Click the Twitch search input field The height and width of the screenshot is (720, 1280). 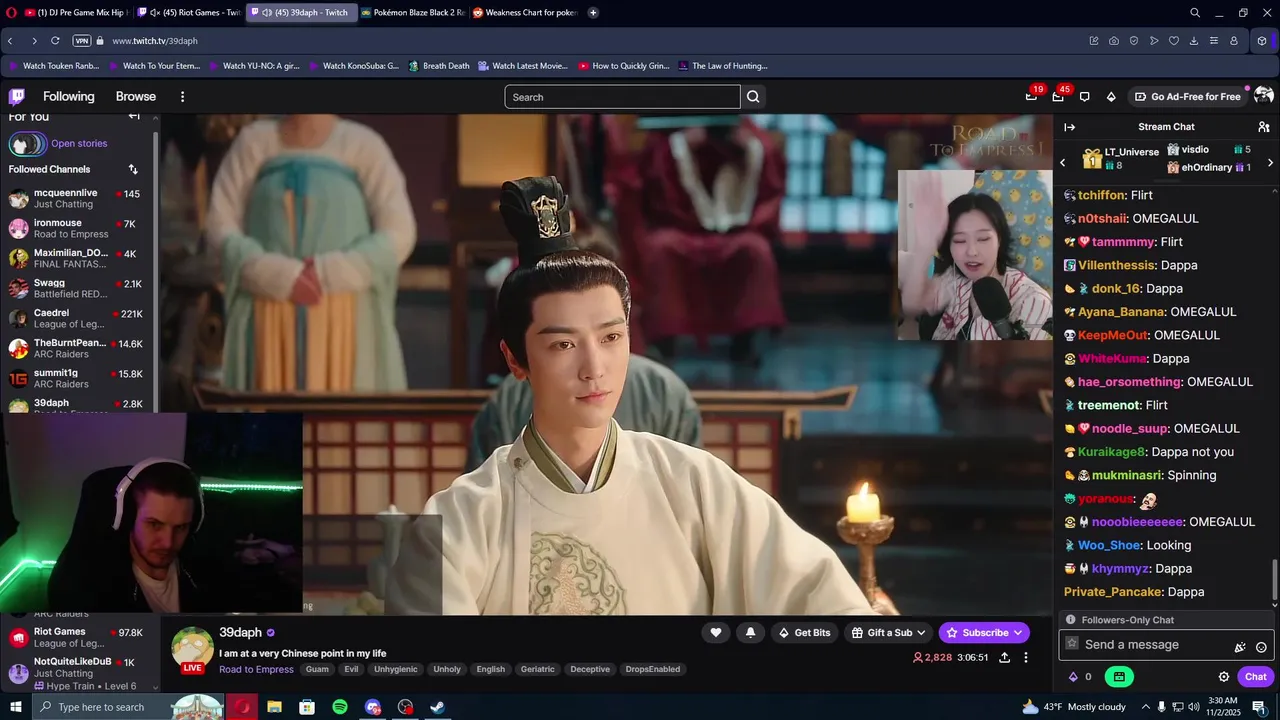pos(622,97)
